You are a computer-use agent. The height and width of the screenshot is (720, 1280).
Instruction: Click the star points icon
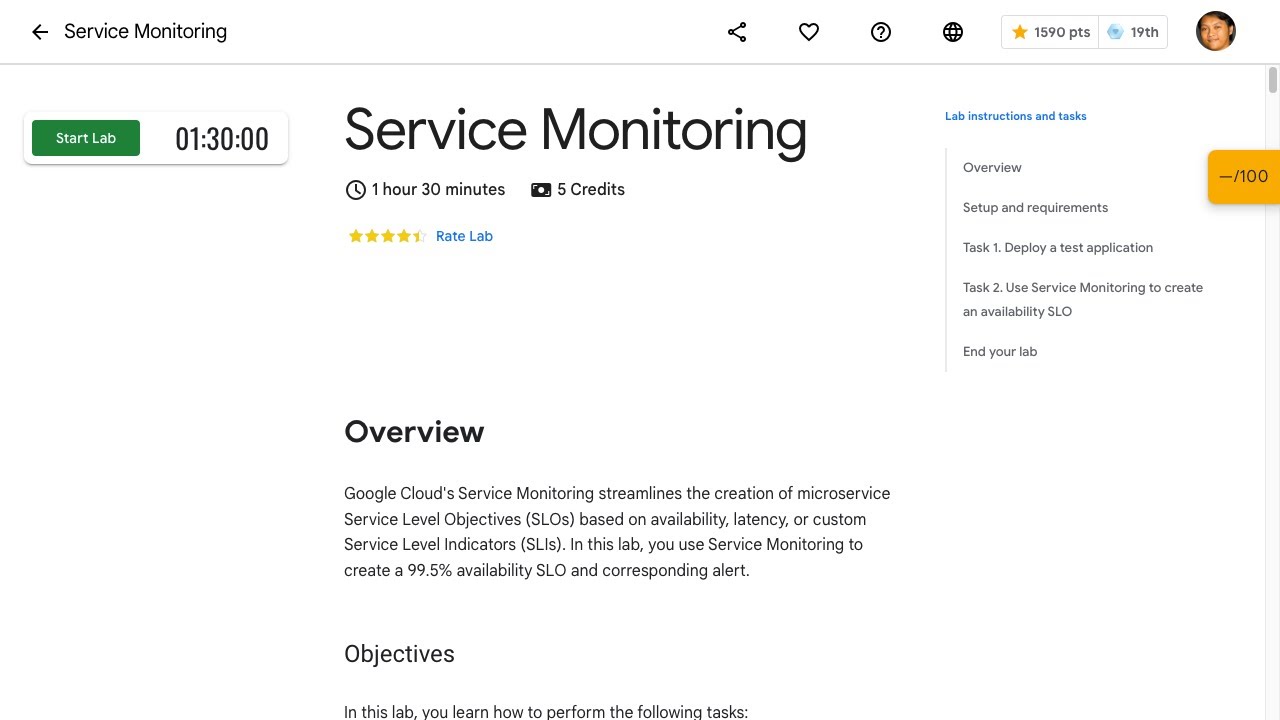click(1019, 32)
